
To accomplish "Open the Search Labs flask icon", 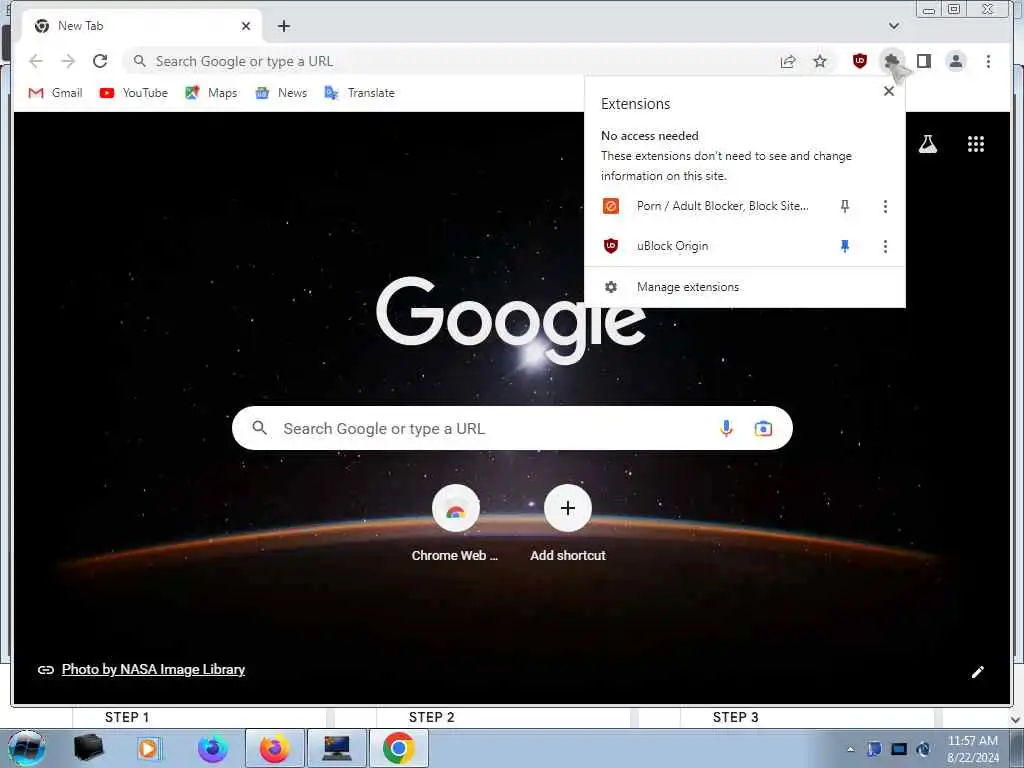I will (x=927, y=144).
